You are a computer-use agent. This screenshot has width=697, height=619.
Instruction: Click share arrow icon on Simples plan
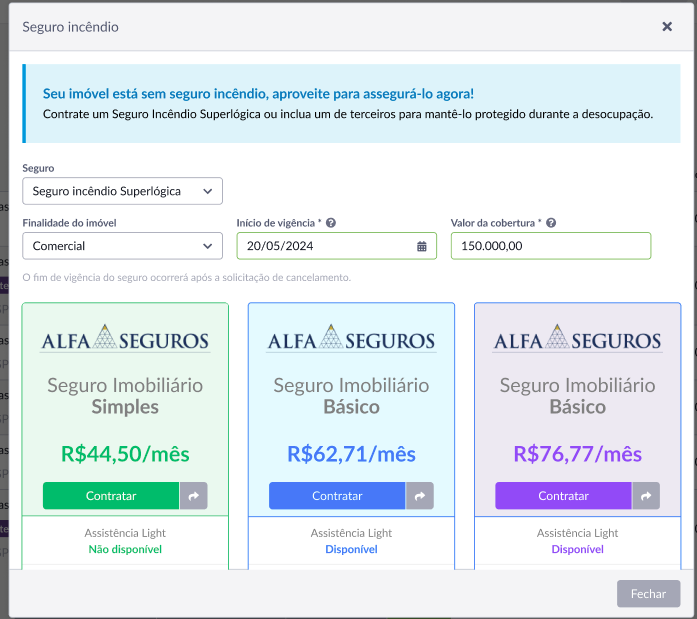click(x=193, y=495)
